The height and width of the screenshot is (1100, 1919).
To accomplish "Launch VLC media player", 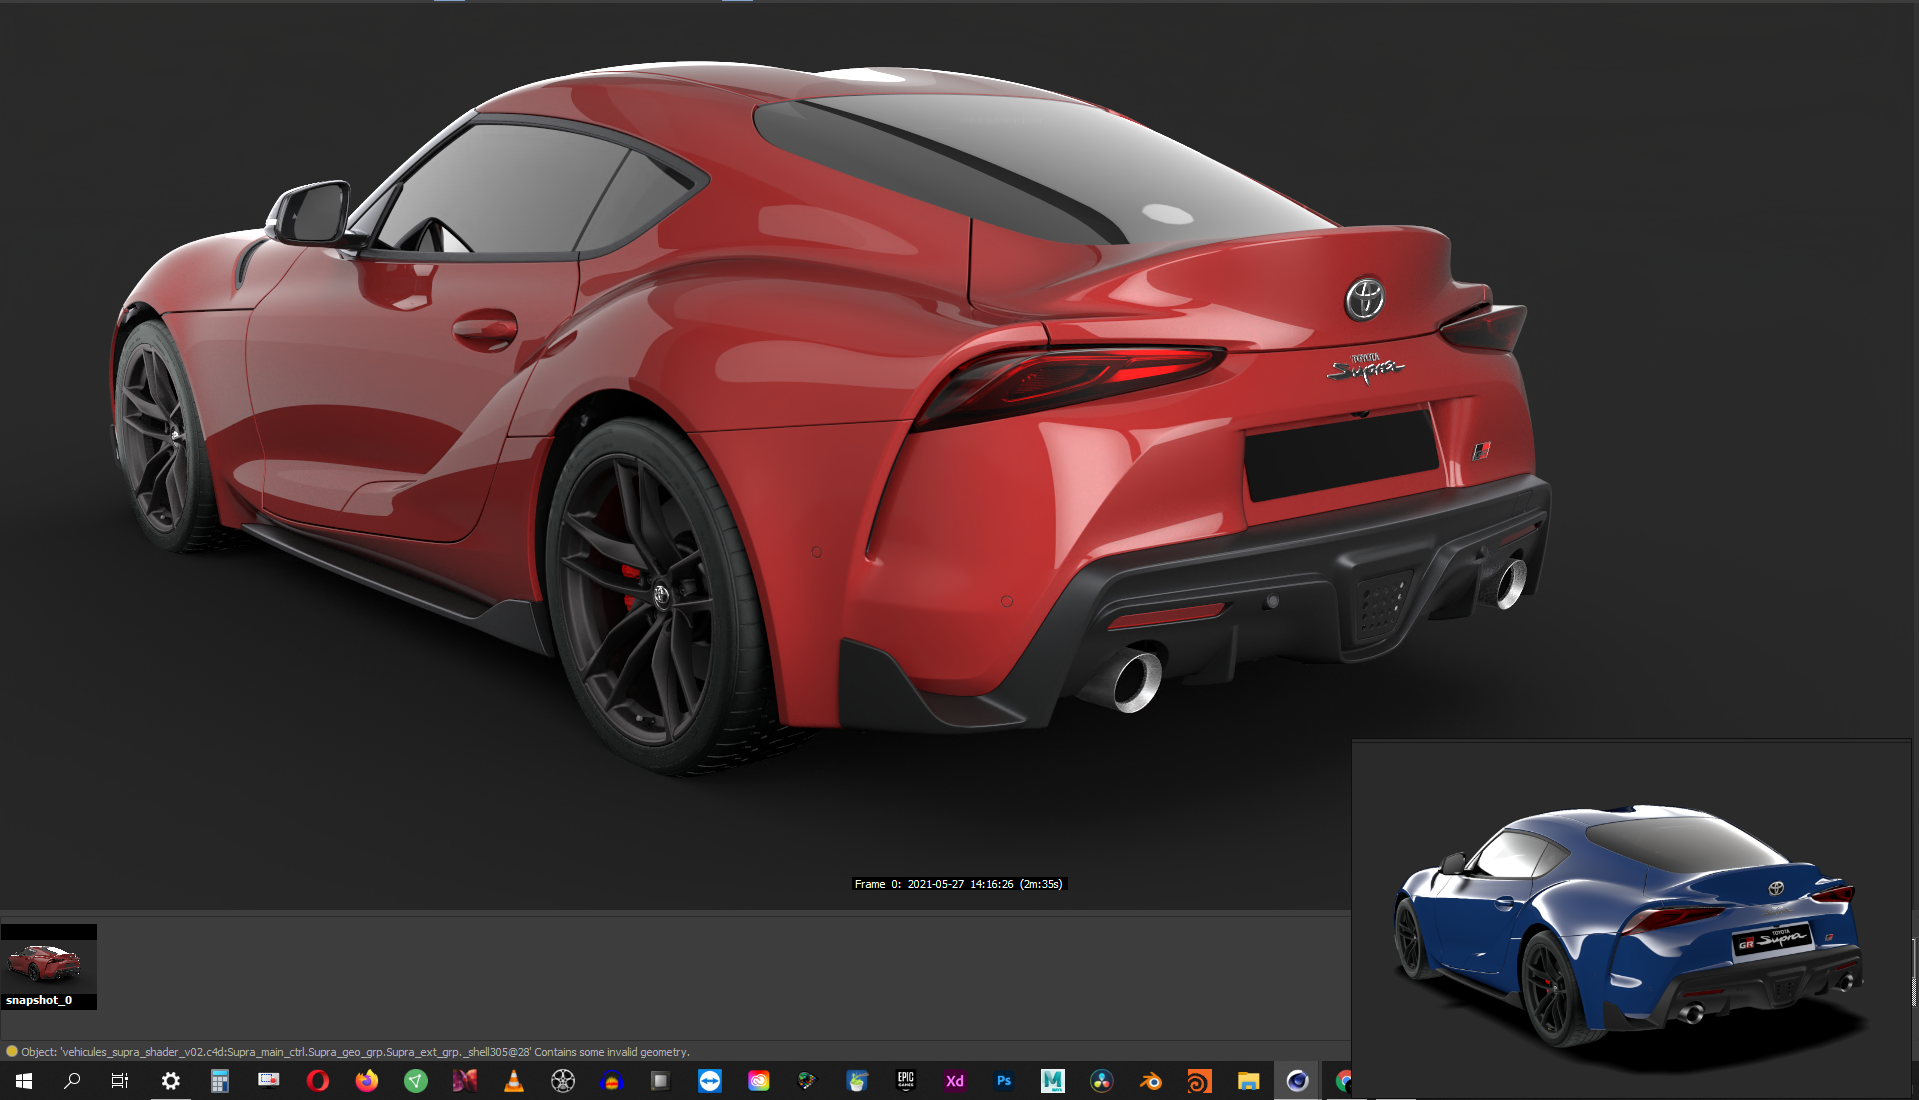I will [x=514, y=1081].
